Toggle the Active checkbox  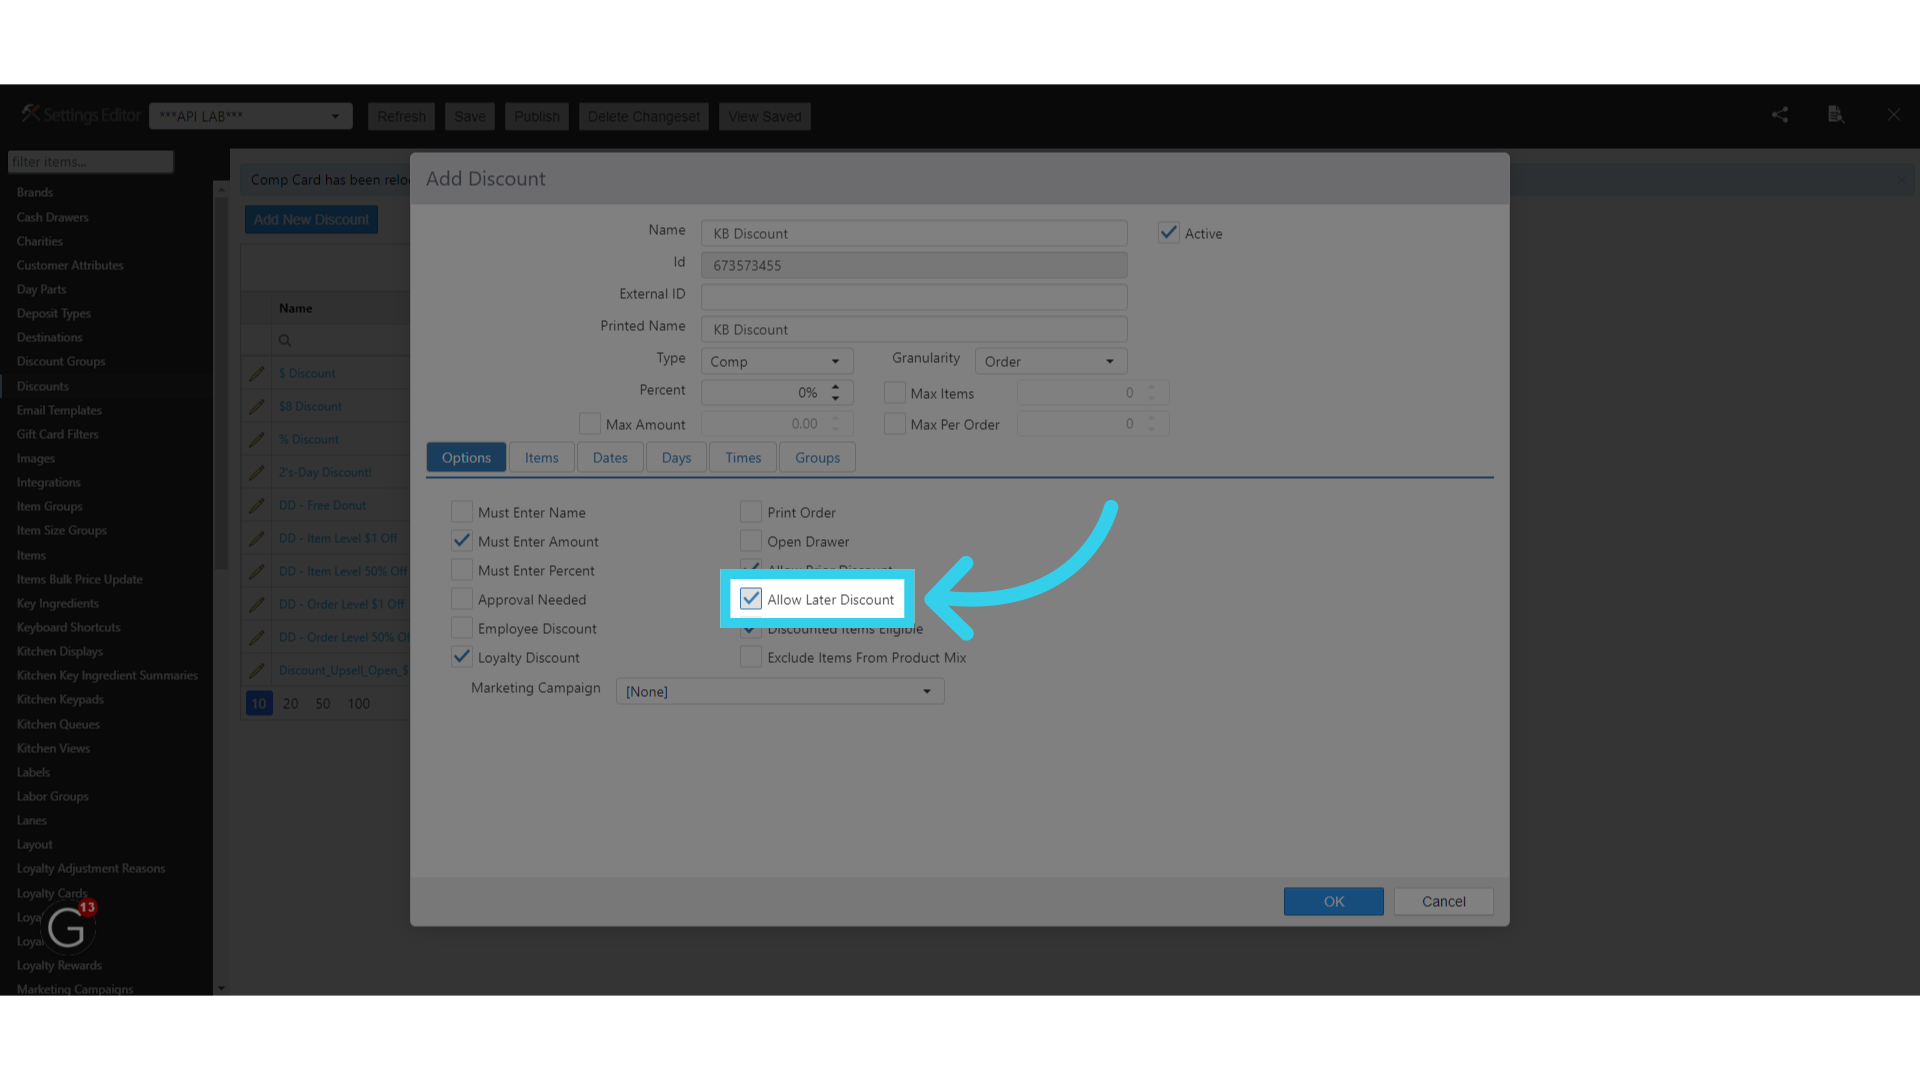tap(1168, 233)
